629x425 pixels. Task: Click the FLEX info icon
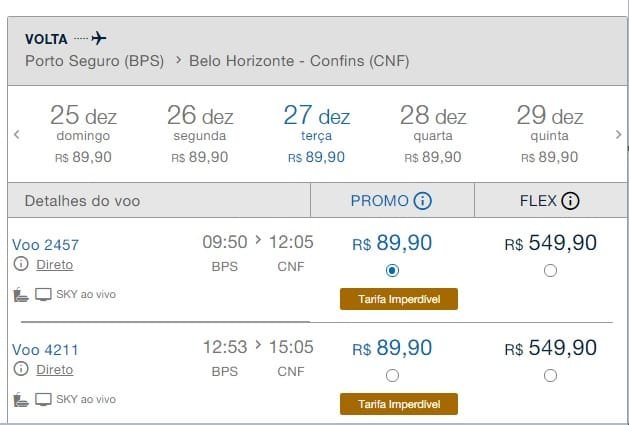pos(570,201)
